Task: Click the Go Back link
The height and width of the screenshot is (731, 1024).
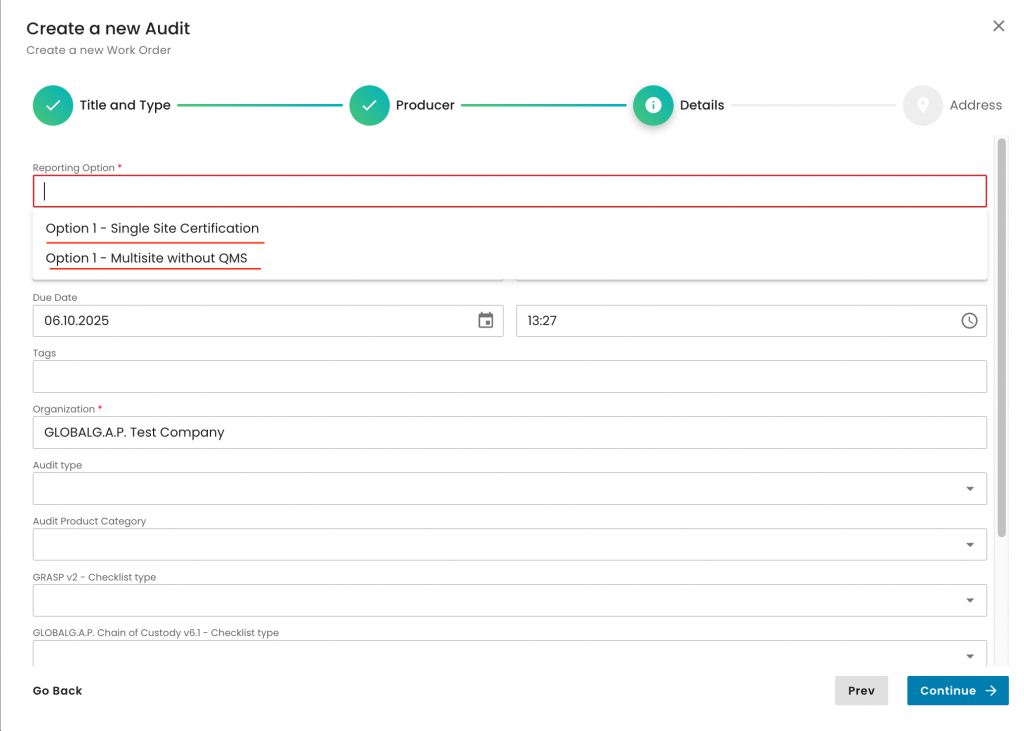Action: [x=58, y=691]
